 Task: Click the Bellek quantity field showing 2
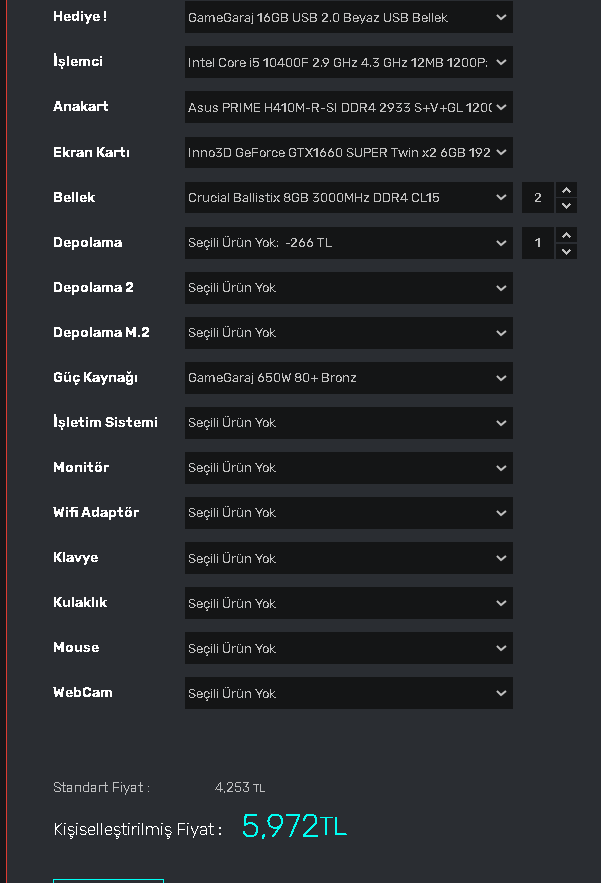[x=538, y=198]
